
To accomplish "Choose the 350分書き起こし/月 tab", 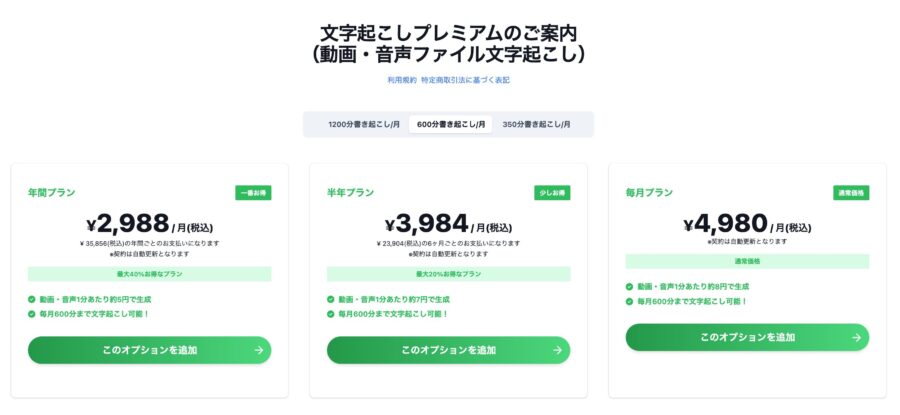I will [537, 125].
